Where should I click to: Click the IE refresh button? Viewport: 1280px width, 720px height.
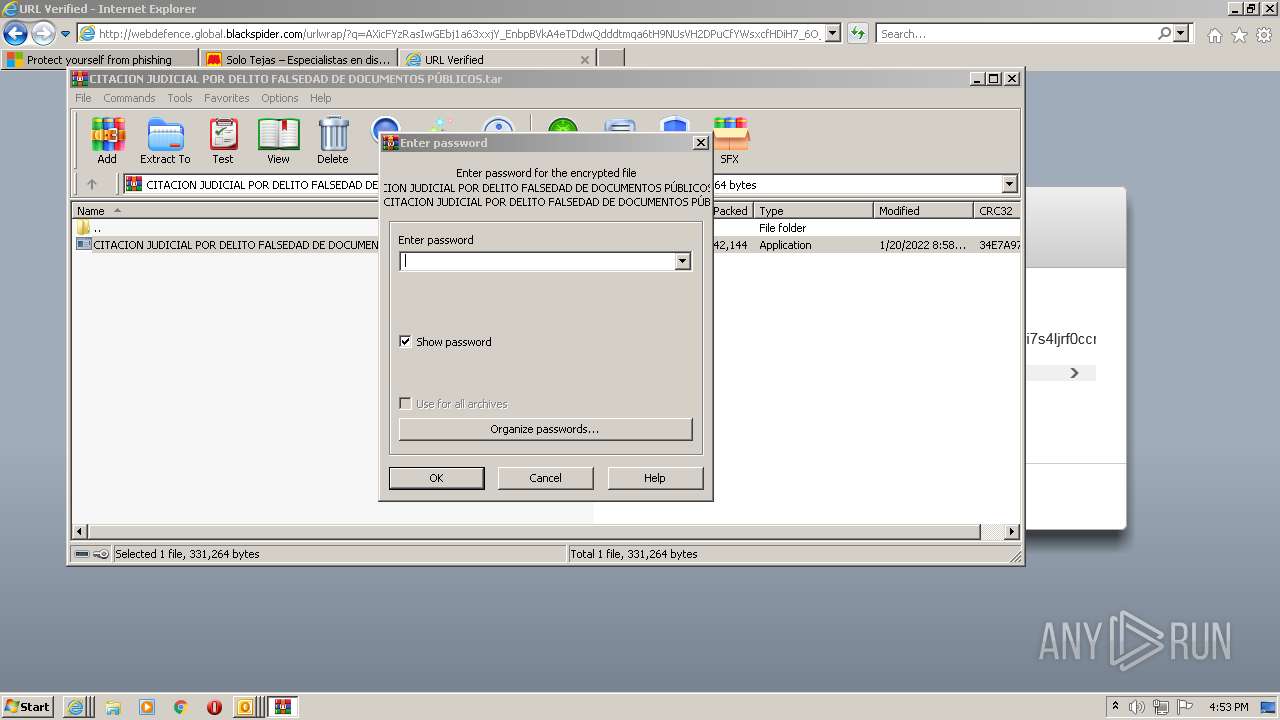coord(857,33)
